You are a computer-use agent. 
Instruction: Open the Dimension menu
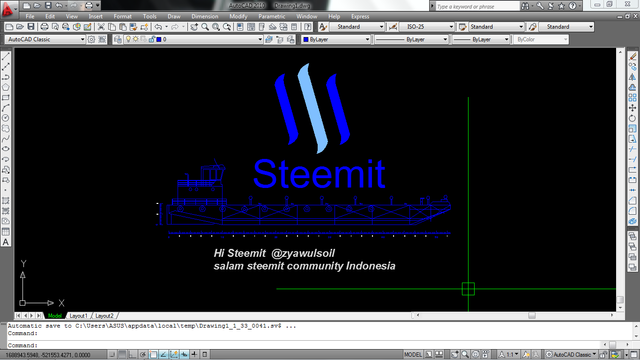coord(205,17)
